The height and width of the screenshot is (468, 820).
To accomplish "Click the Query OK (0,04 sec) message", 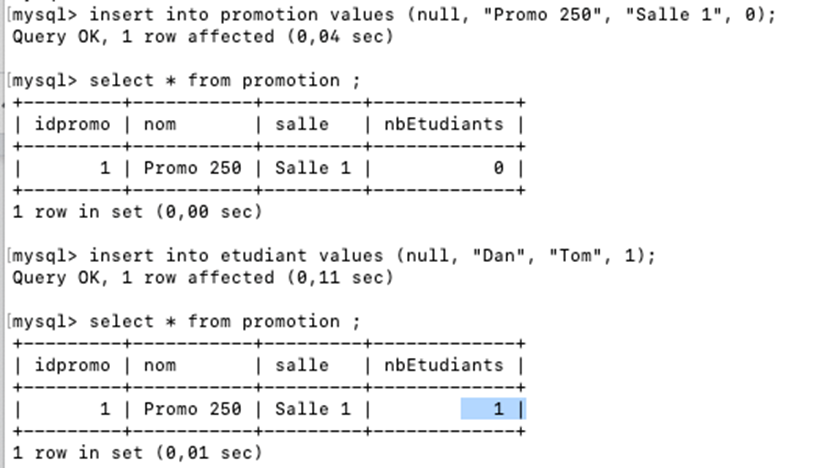I will click(202, 37).
